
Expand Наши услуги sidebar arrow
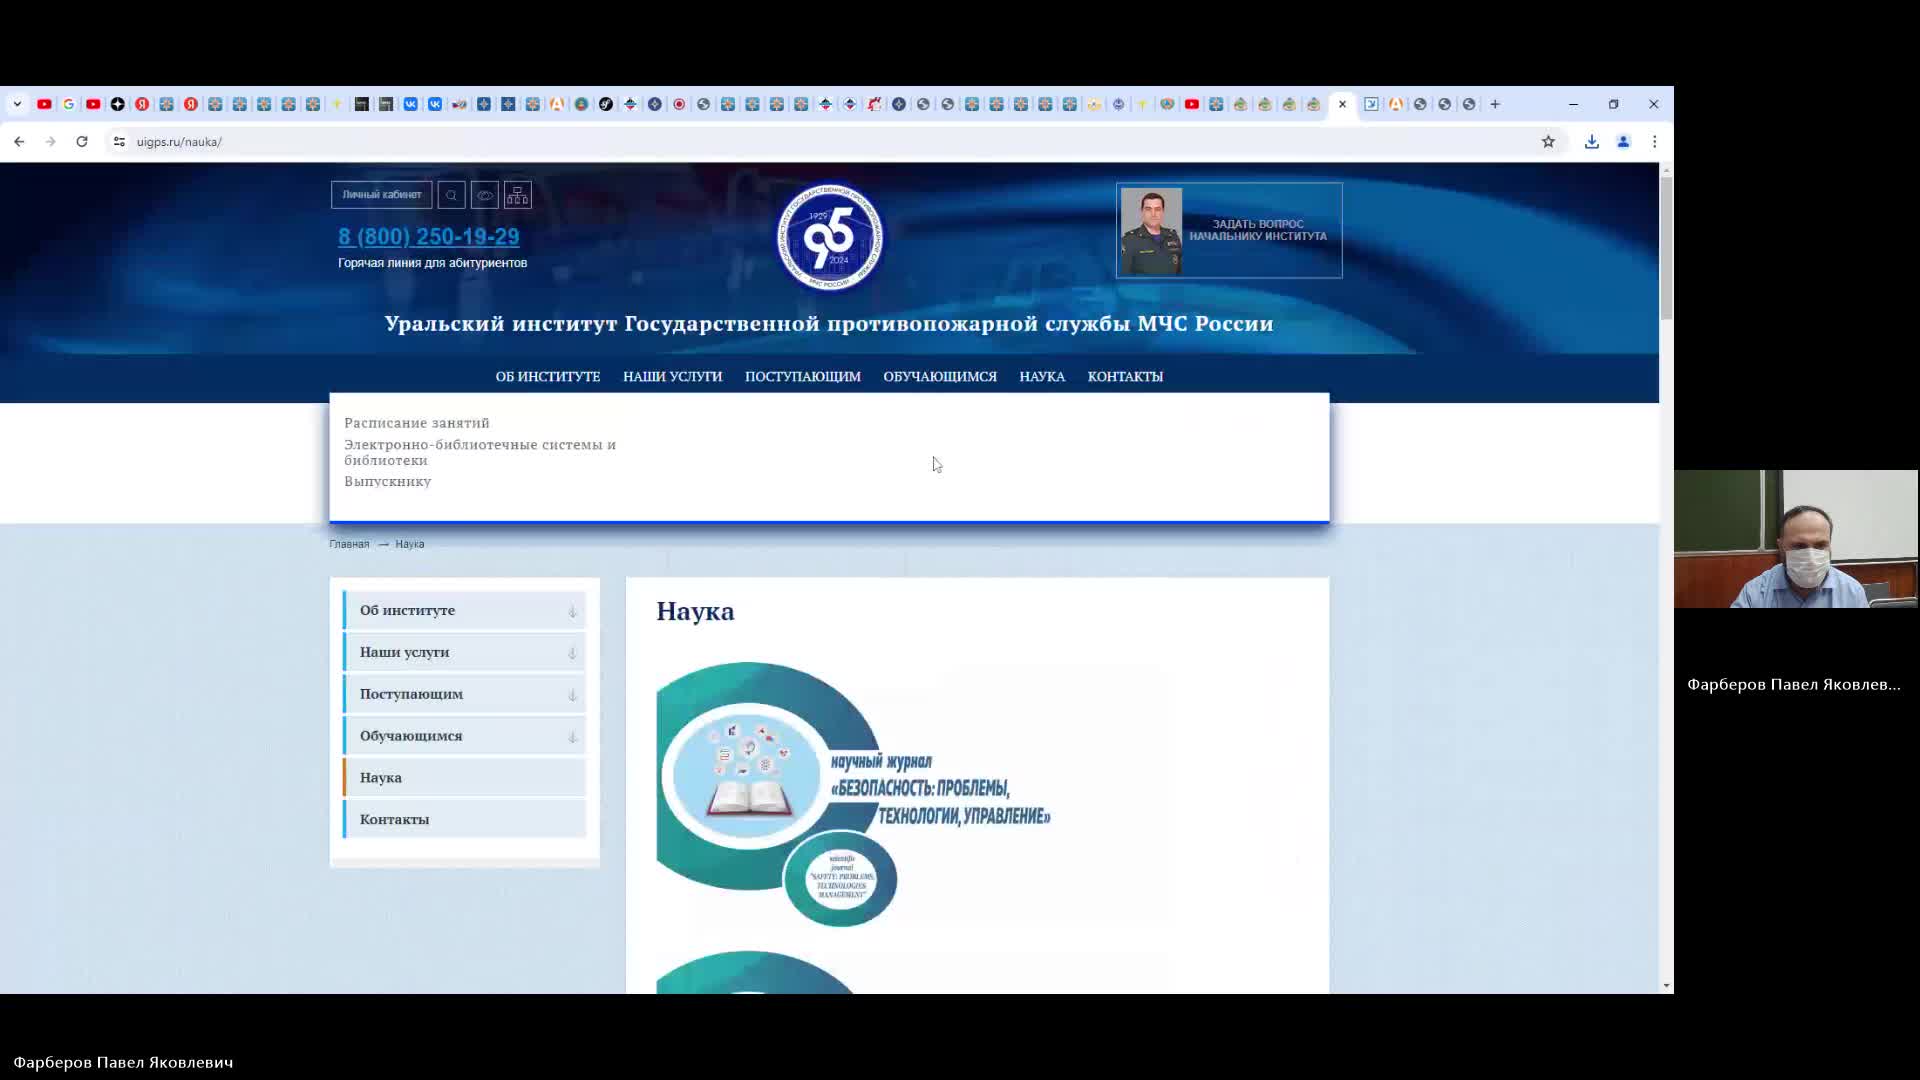click(x=572, y=653)
